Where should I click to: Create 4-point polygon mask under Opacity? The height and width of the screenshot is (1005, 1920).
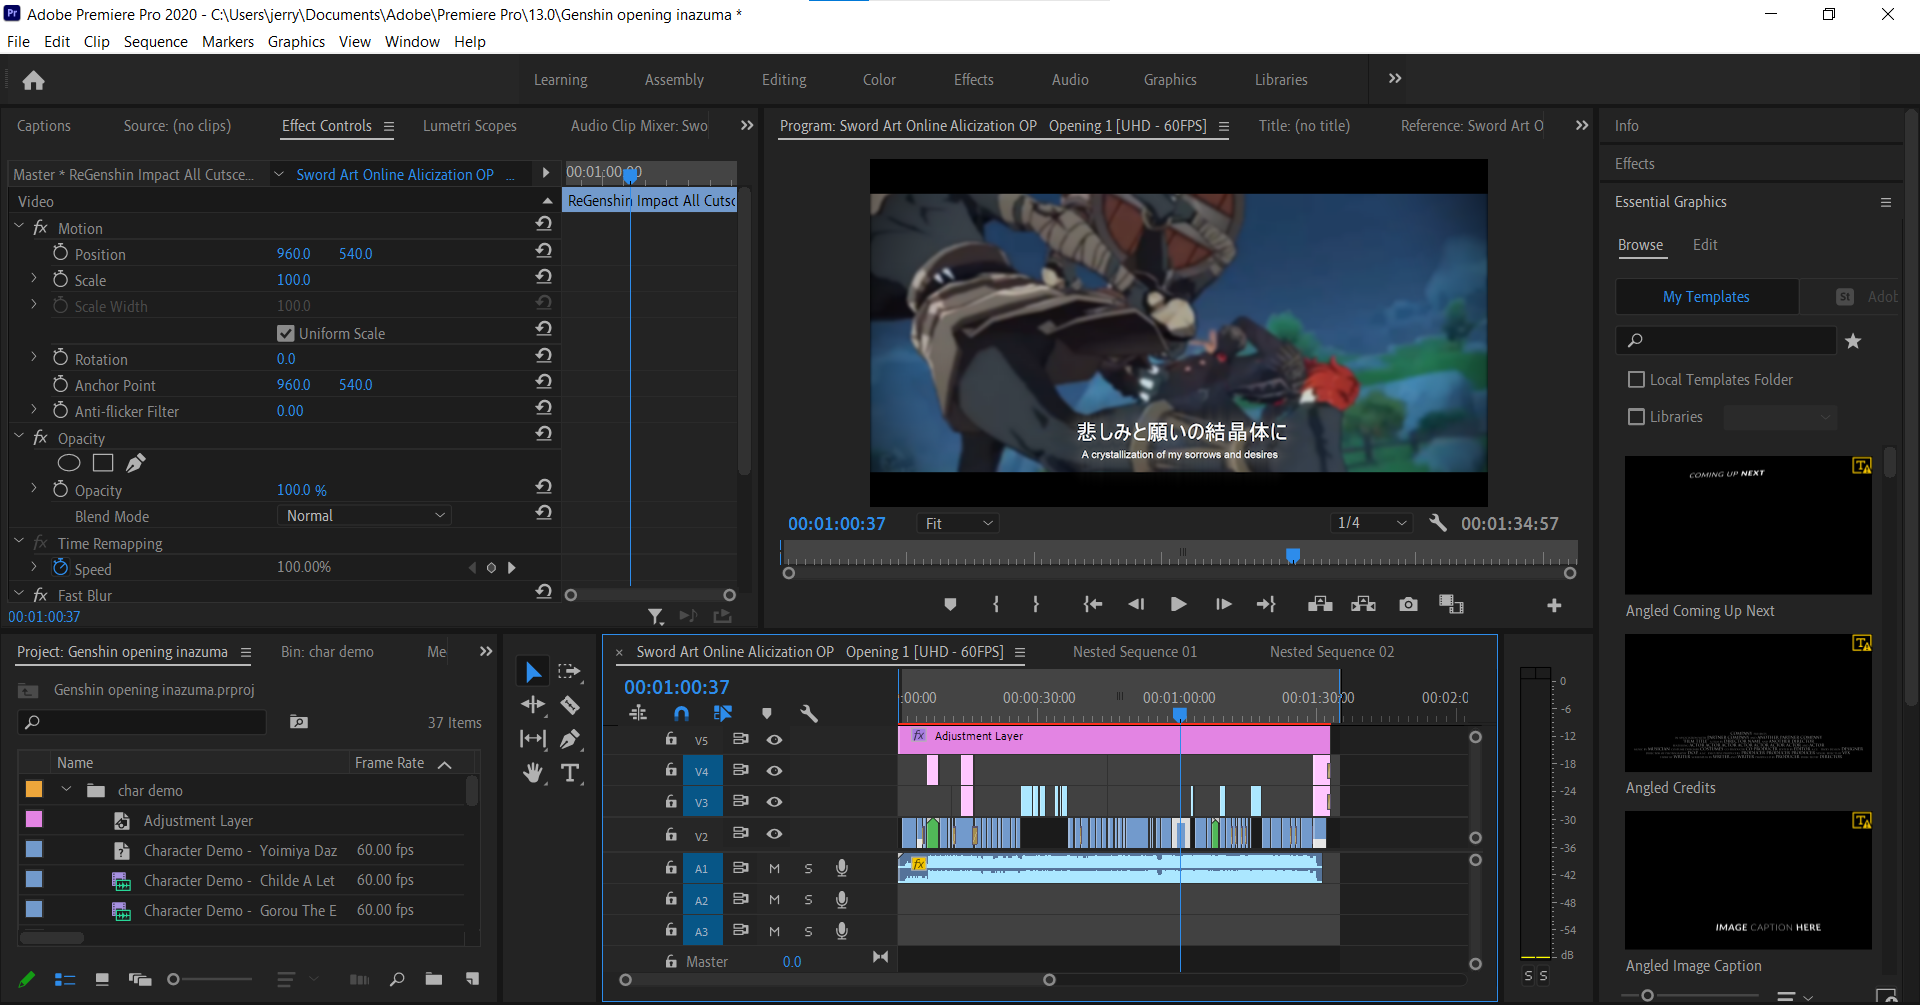point(103,463)
